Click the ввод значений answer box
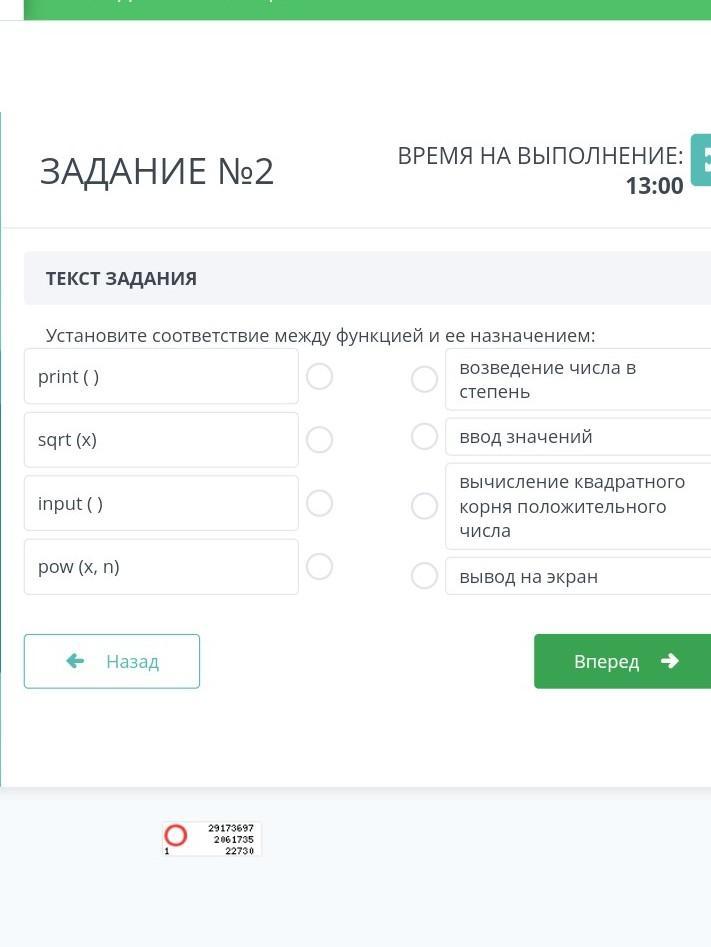Image resolution: width=711 pixels, height=947 pixels. (577, 436)
